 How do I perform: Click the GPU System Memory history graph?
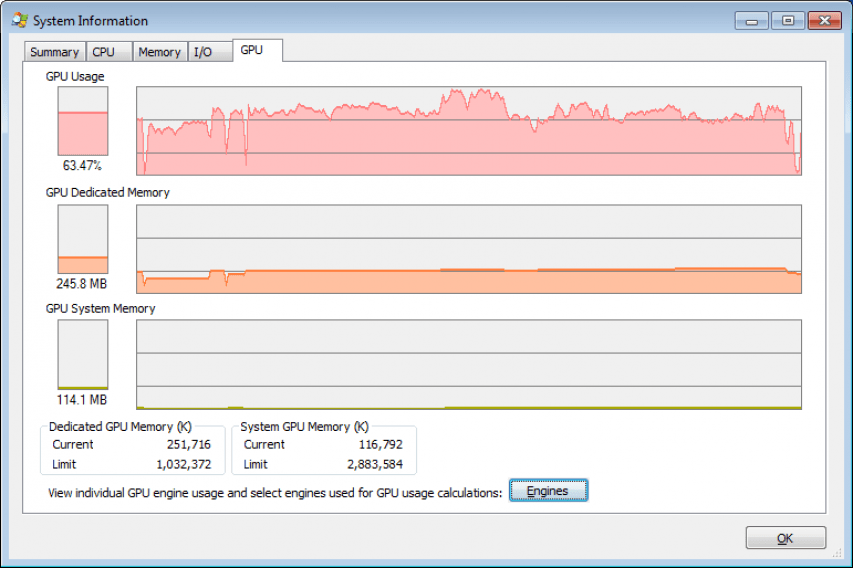pyautogui.click(x=469, y=365)
